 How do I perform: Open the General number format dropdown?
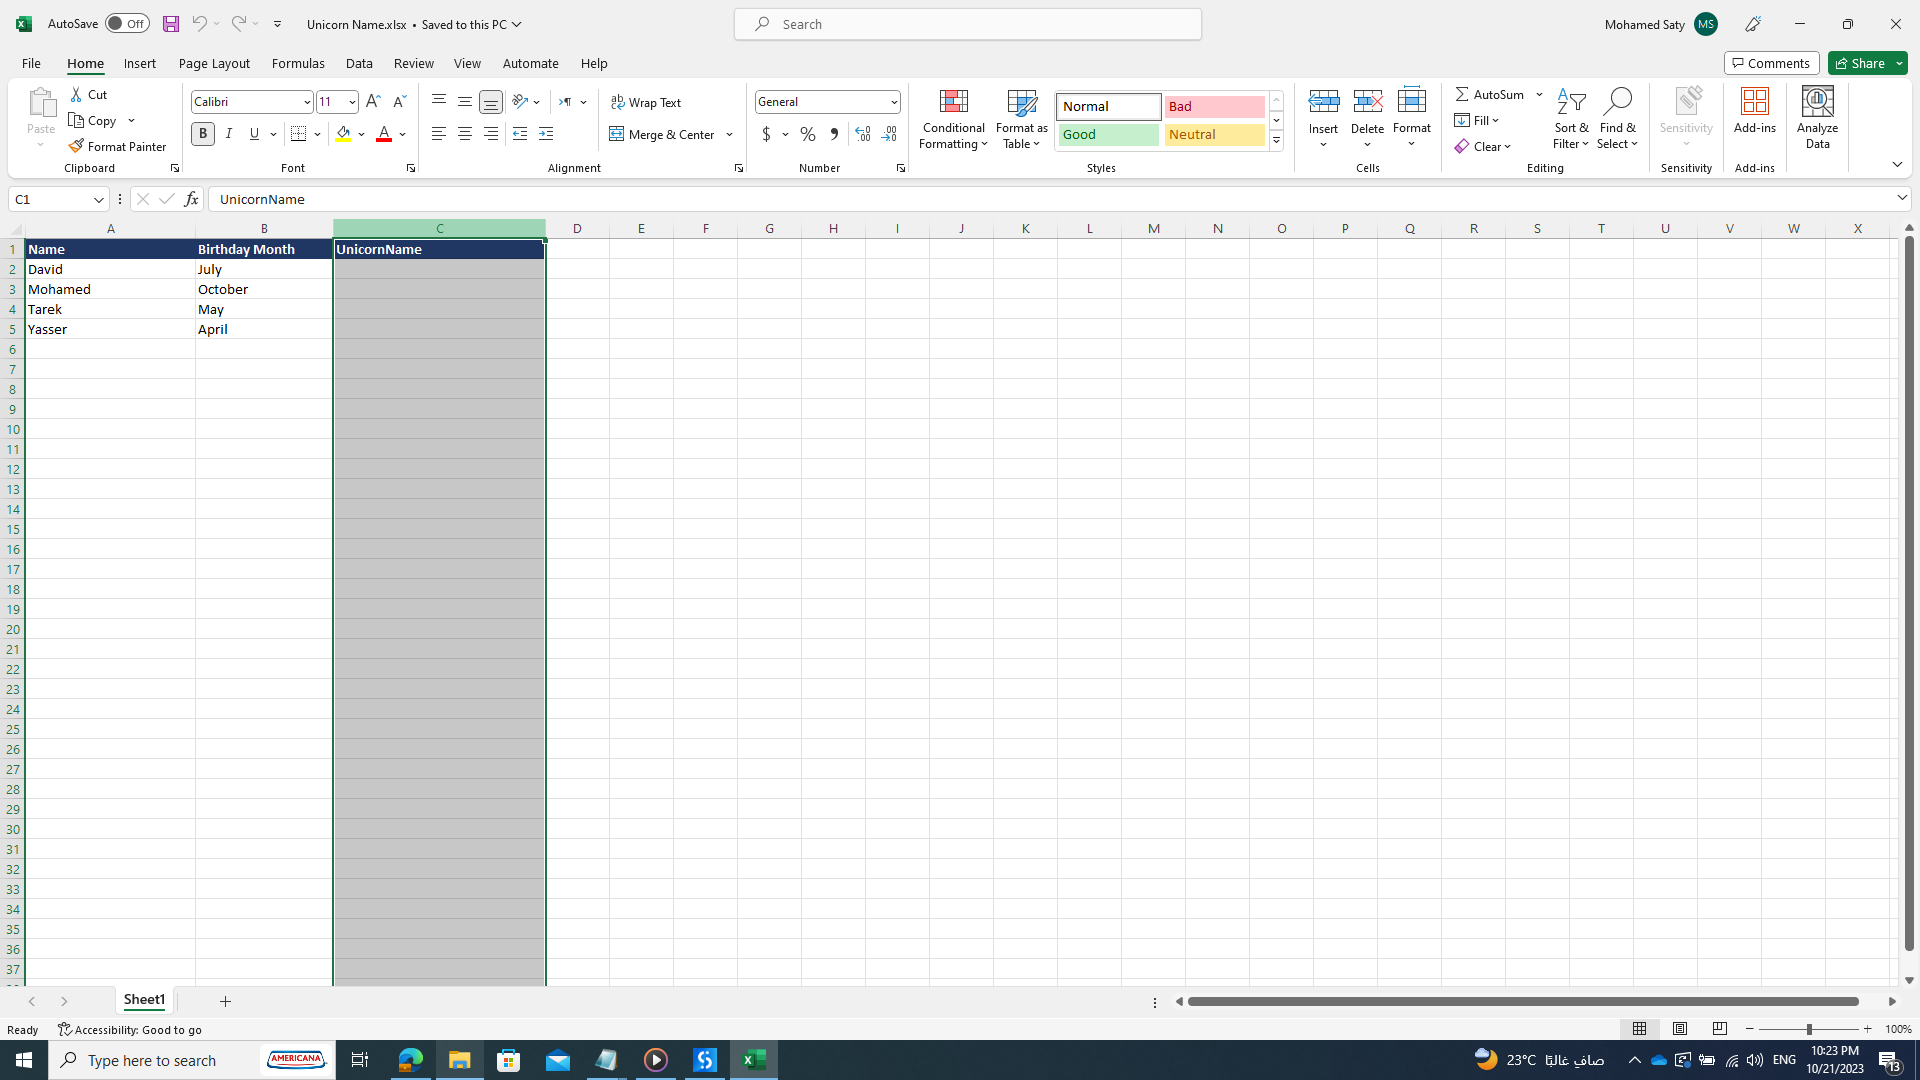point(893,102)
